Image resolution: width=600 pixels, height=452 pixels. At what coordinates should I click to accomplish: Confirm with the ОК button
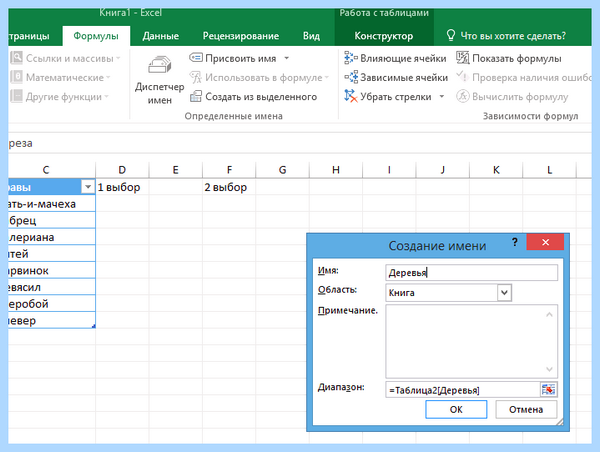pos(456,410)
